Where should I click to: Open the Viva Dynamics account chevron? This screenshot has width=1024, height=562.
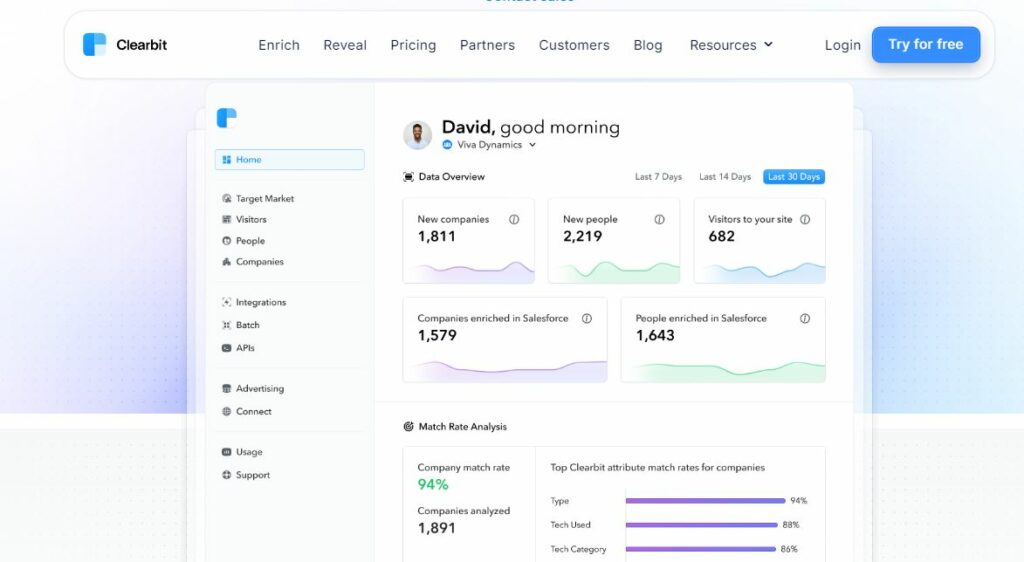click(x=532, y=145)
